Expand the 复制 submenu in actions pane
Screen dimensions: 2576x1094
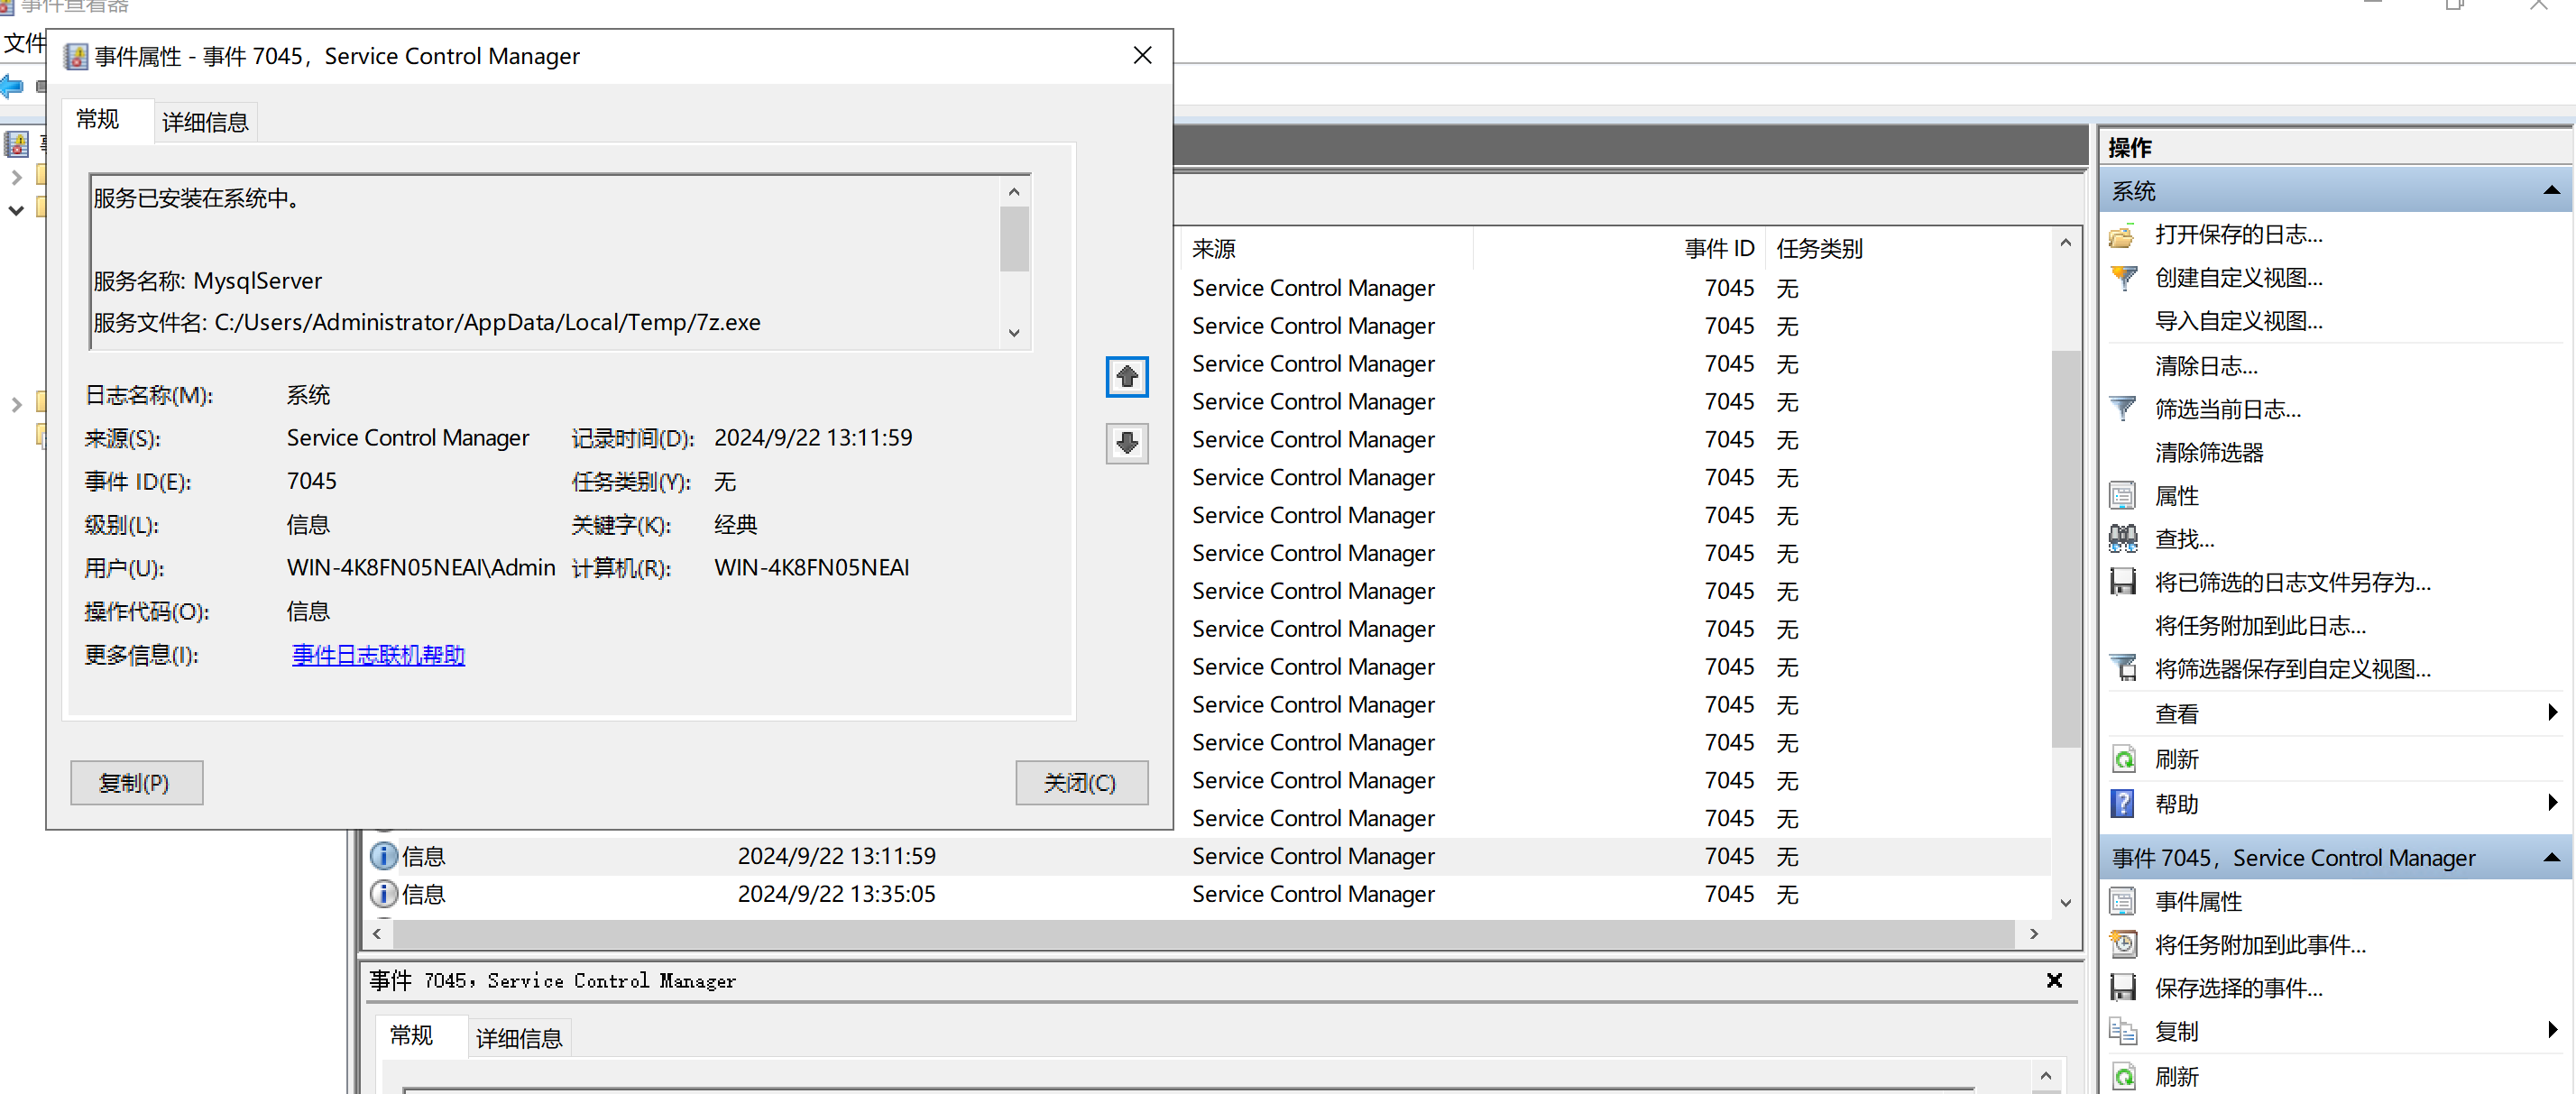[2551, 1031]
